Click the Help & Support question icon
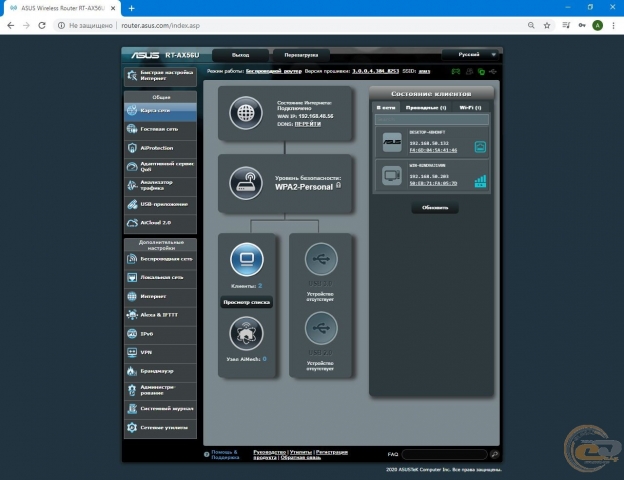624x480 pixels. pos(207,455)
